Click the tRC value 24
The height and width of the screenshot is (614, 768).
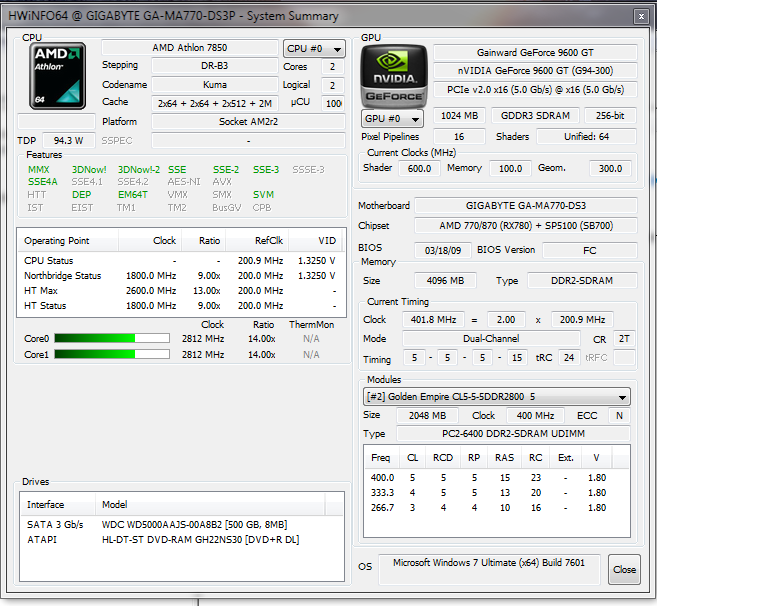[569, 357]
